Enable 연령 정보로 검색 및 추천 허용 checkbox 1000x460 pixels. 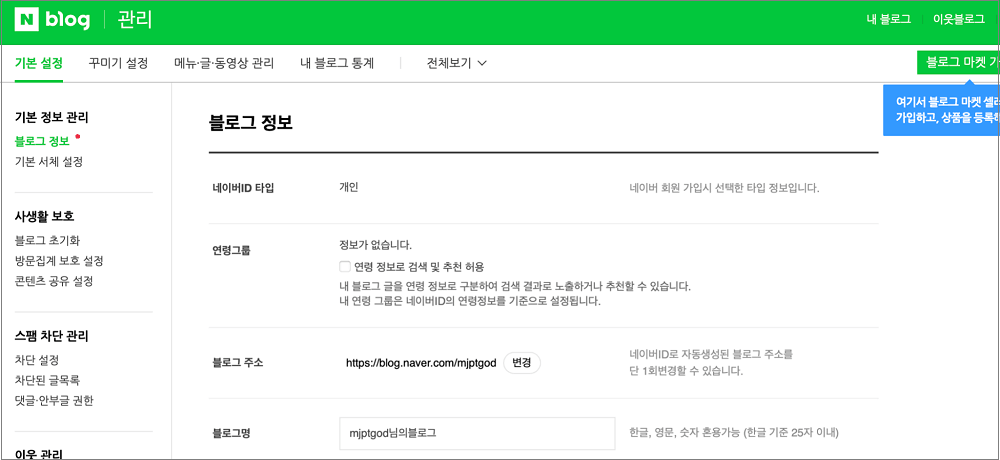pos(345,266)
